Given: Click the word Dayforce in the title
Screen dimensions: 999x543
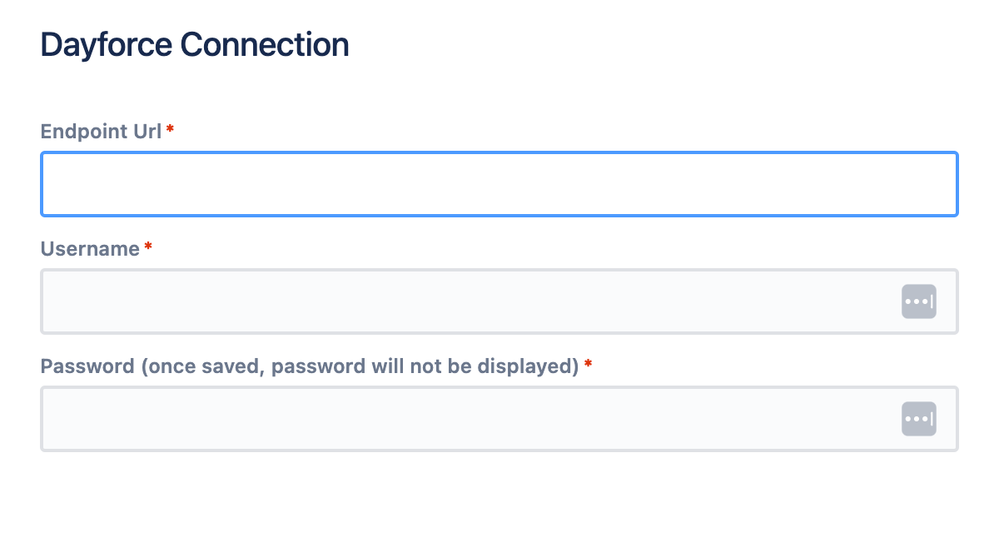Looking at the screenshot, I should 106,45.
